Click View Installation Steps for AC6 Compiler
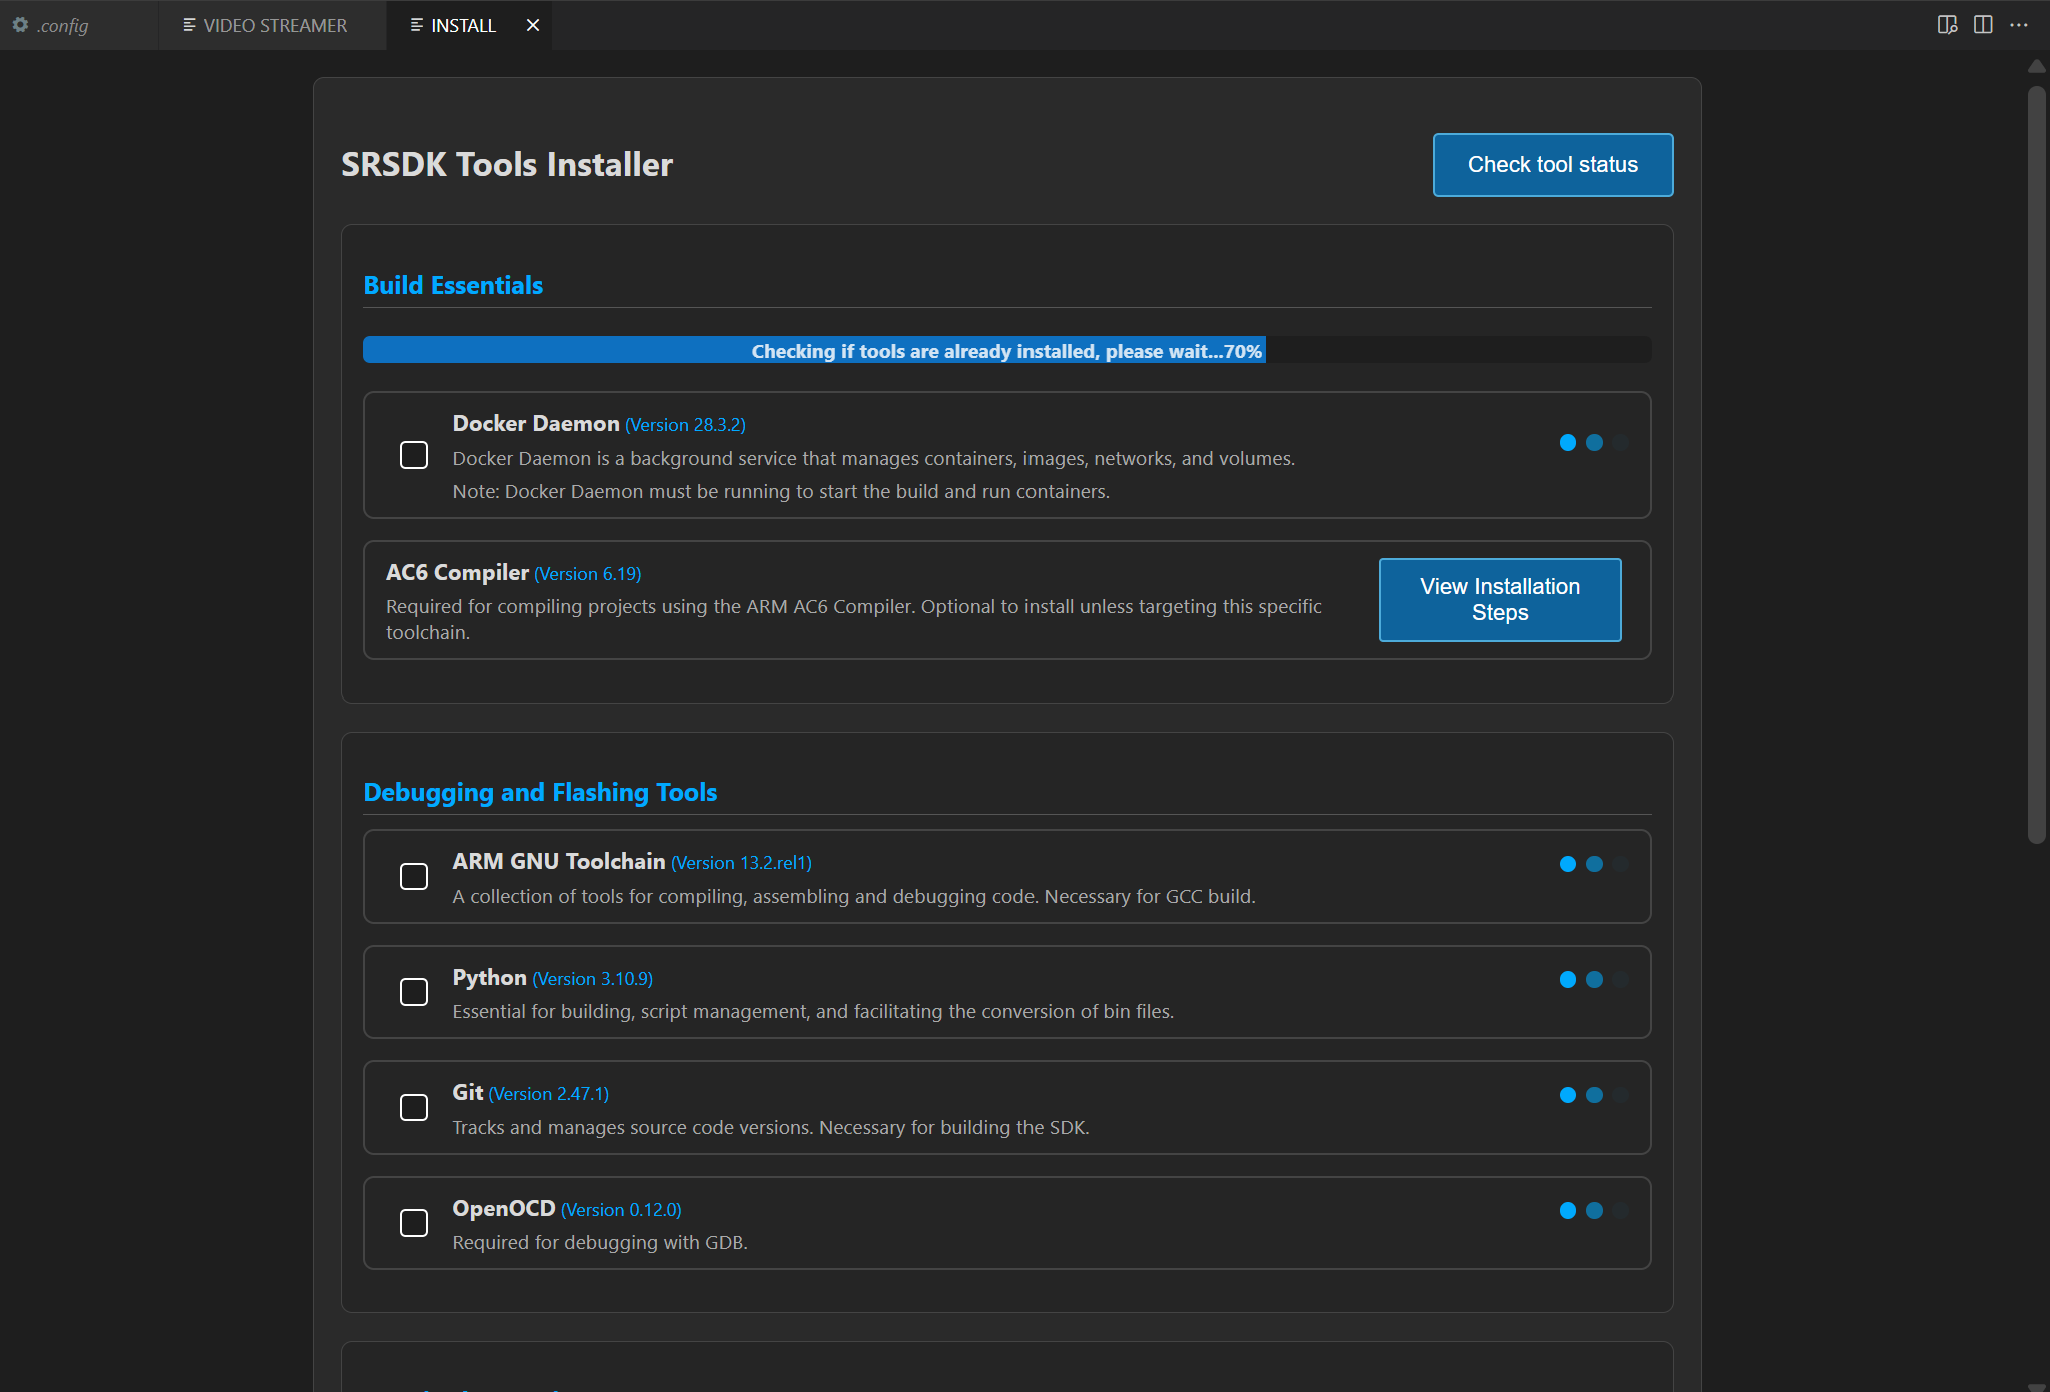Image resolution: width=2050 pixels, height=1392 pixels. (x=1499, y=600)
